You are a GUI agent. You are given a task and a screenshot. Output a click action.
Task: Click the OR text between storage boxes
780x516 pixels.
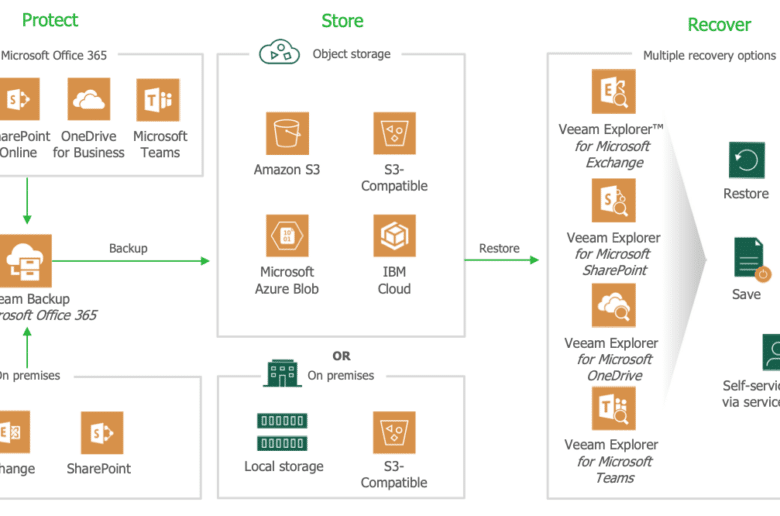[x=341, y=356]
